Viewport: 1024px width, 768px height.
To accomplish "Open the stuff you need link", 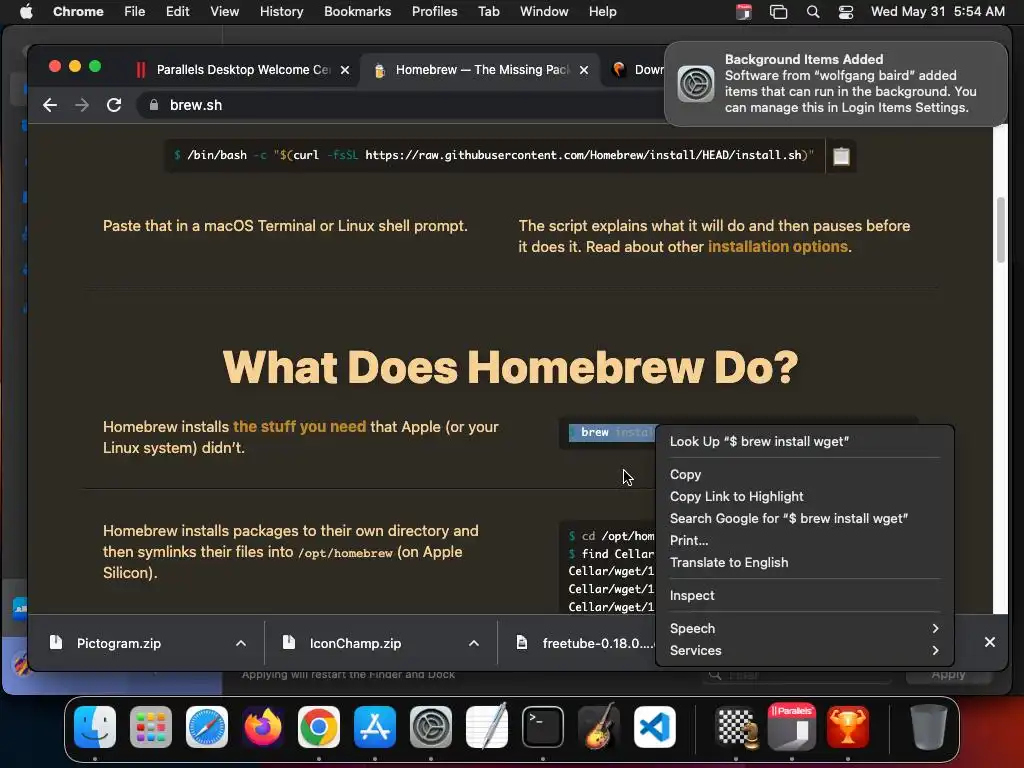I will (299, 426).
